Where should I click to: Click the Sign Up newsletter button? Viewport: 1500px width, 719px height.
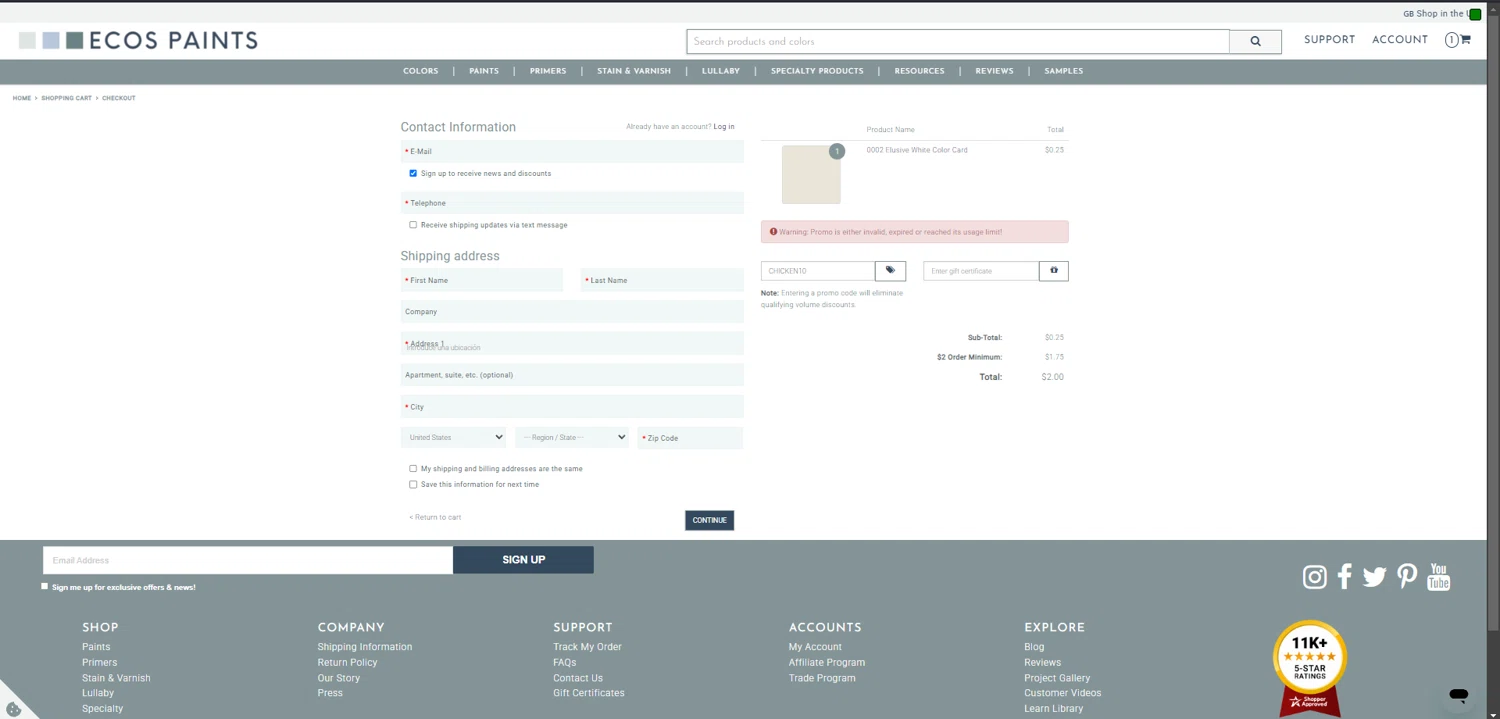click(x=523, y=560)
